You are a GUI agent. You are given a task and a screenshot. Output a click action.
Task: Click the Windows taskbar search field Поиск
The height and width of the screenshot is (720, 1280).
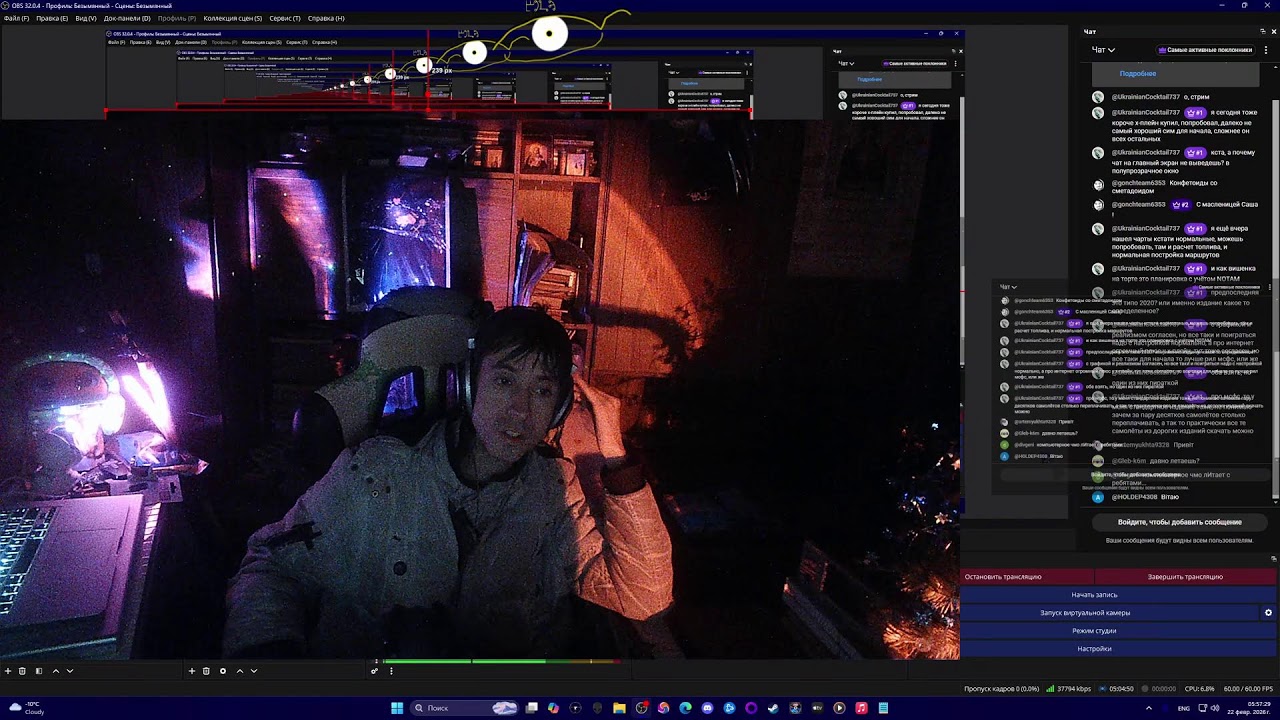[x=463, y=708]
